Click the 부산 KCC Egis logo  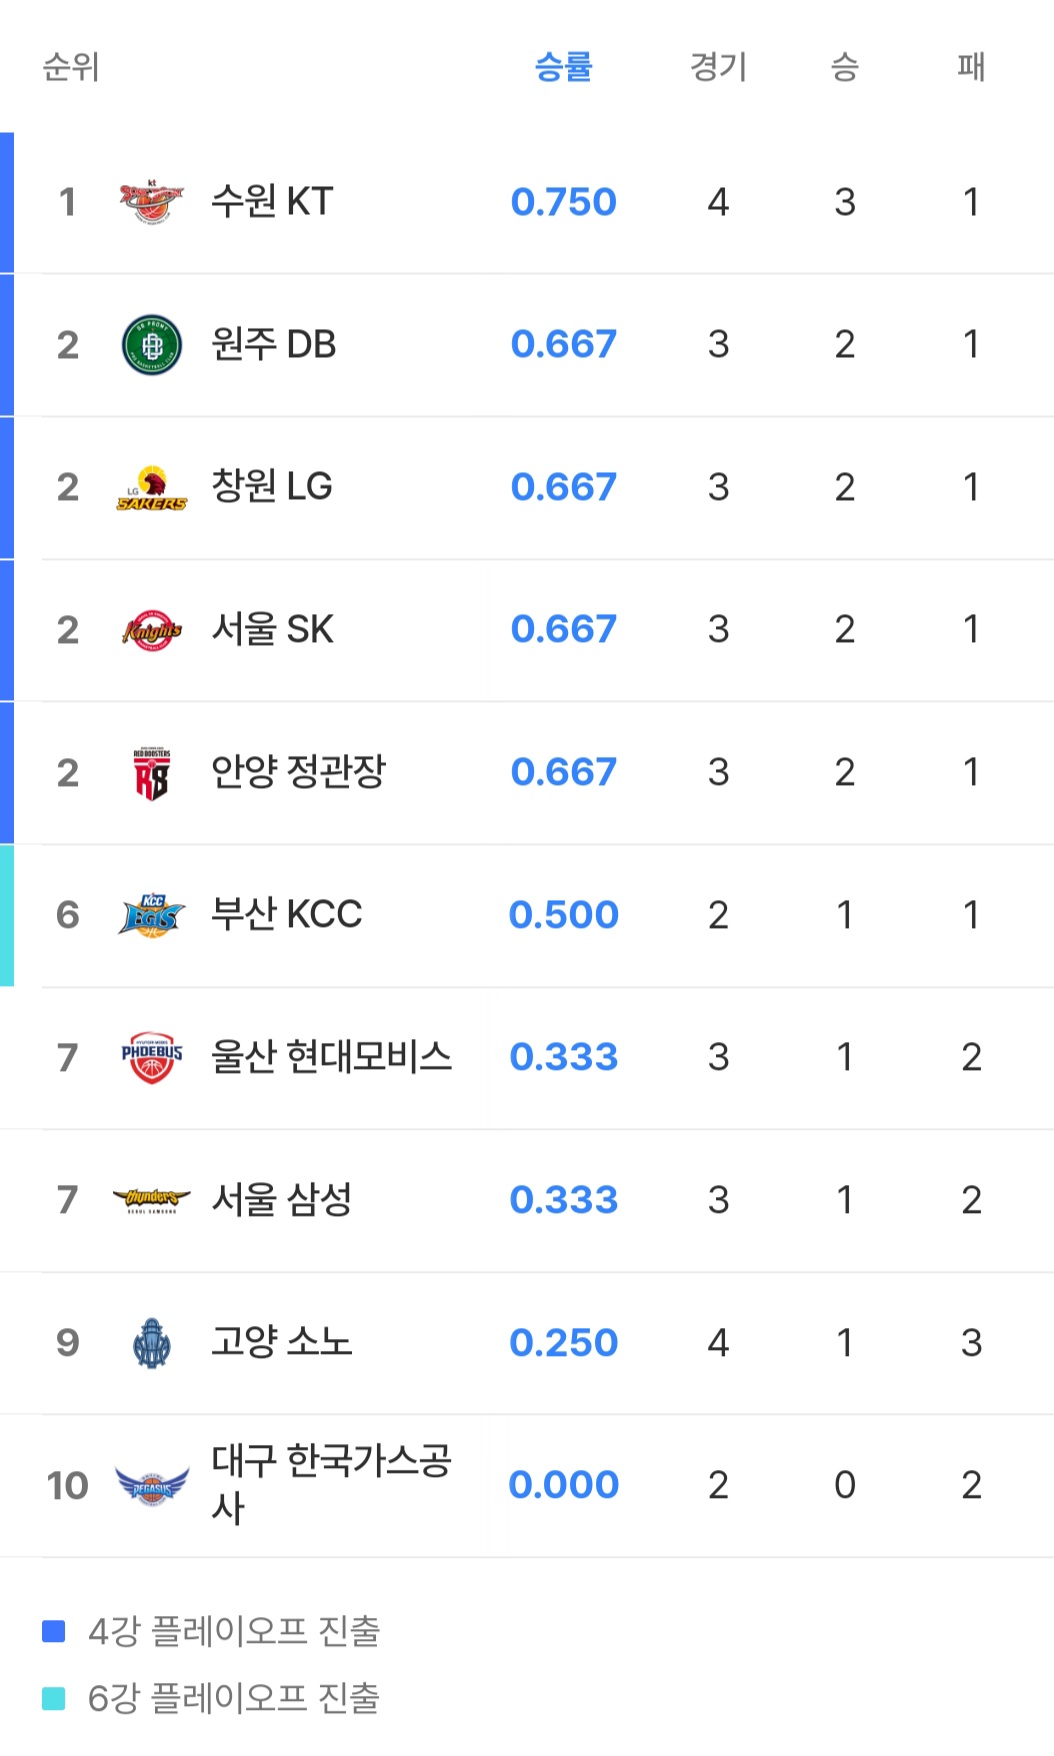pyautogui.click(x=152, y=915)
